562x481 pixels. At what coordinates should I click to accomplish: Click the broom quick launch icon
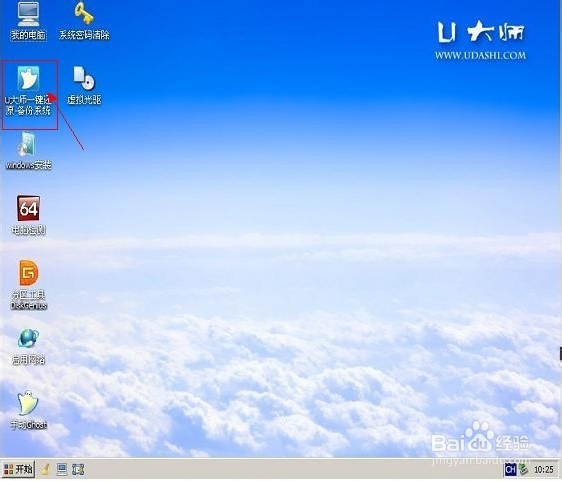point(46,470)
